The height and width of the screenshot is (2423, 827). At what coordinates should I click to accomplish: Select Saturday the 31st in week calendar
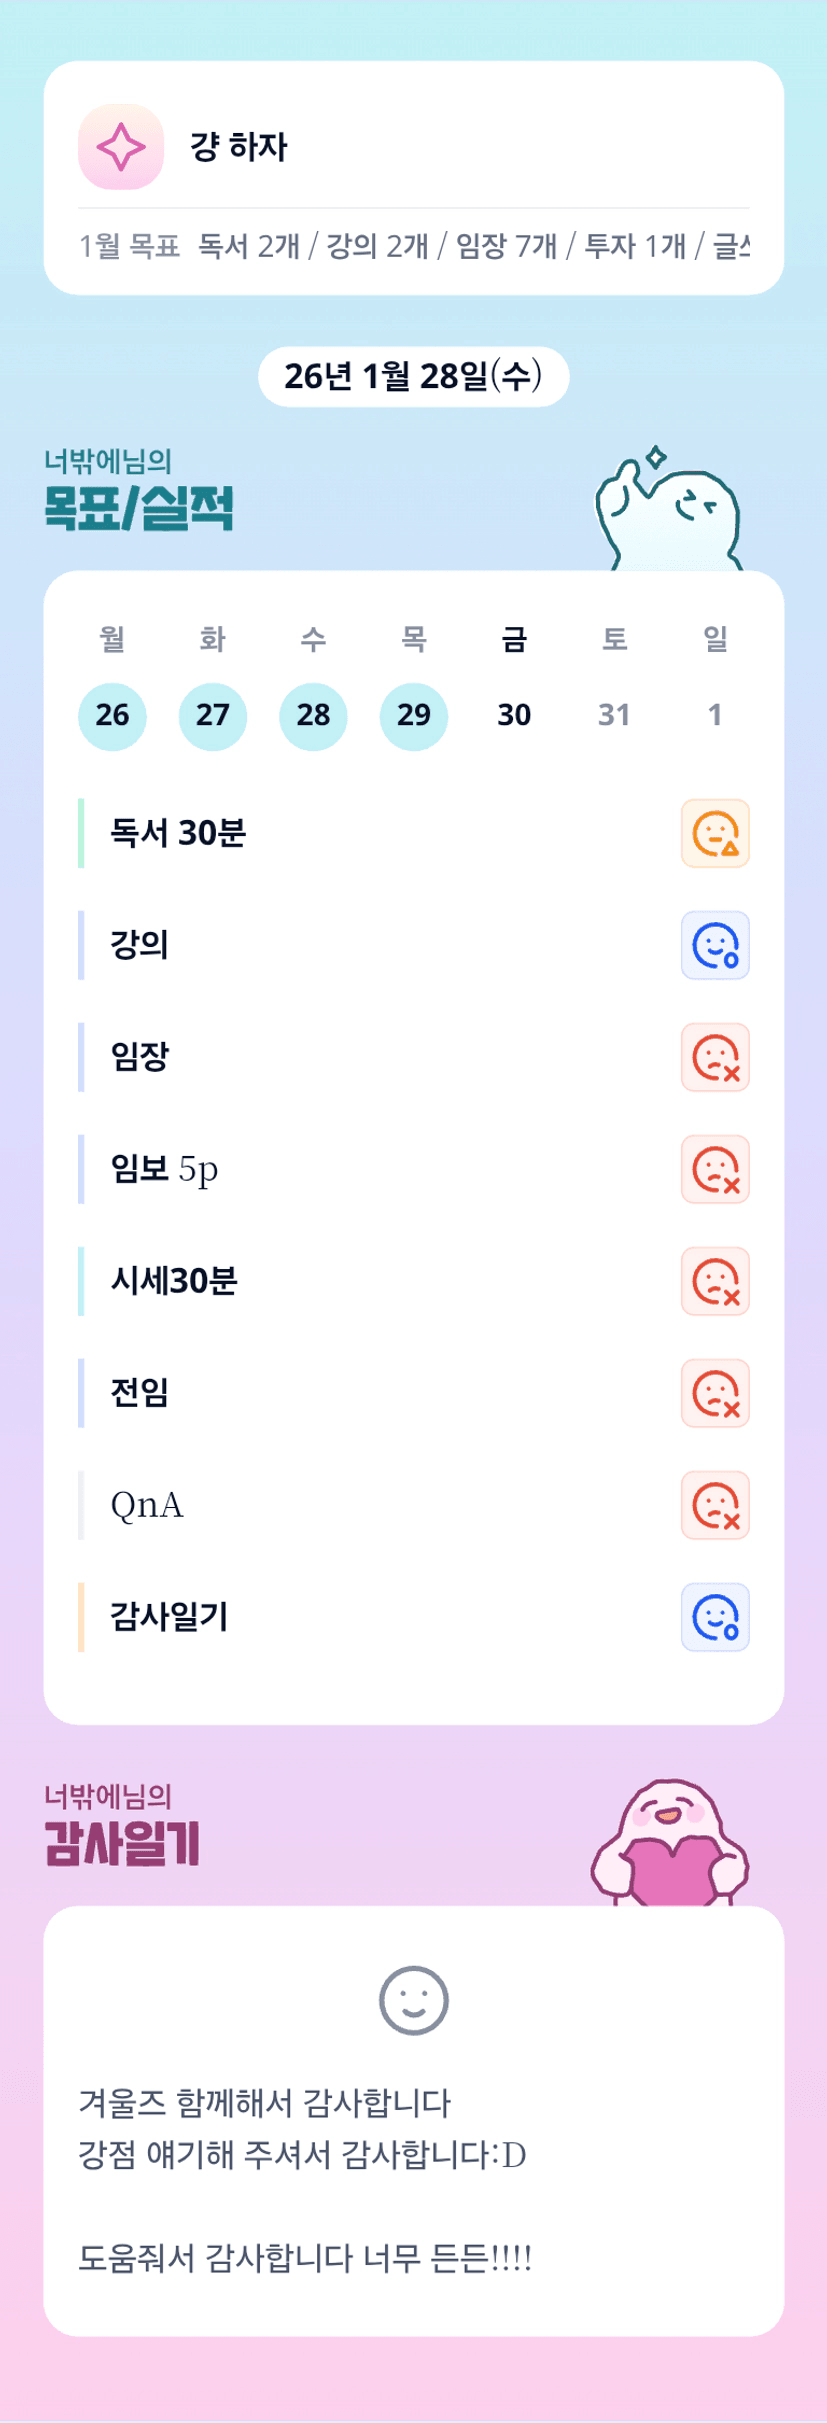coord(614,716)
